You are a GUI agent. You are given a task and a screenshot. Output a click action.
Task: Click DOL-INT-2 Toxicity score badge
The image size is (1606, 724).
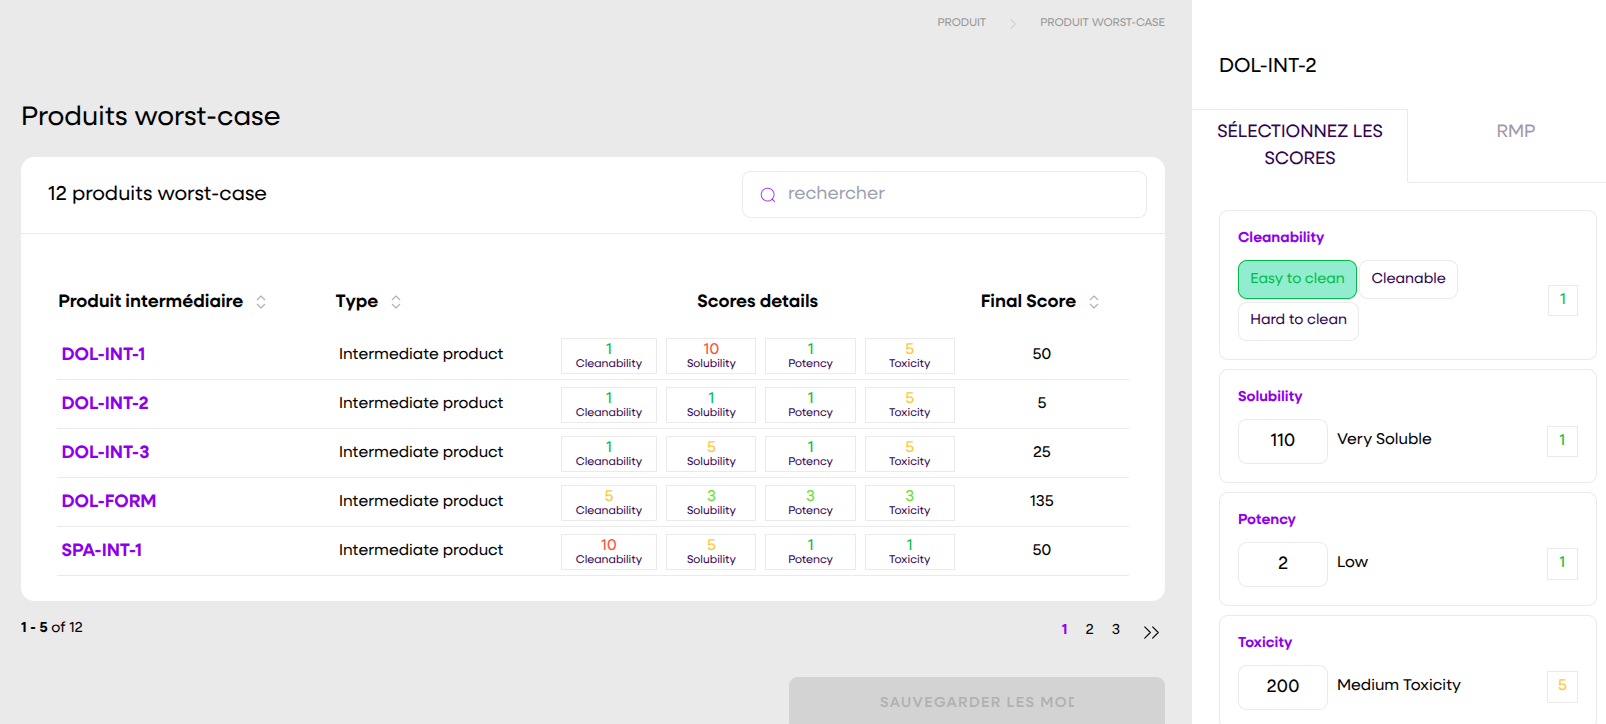(x=909, y=405)
